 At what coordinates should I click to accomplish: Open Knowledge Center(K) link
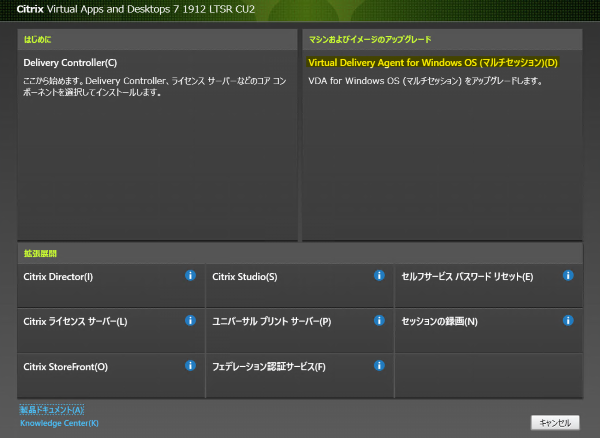click(59, 423)
